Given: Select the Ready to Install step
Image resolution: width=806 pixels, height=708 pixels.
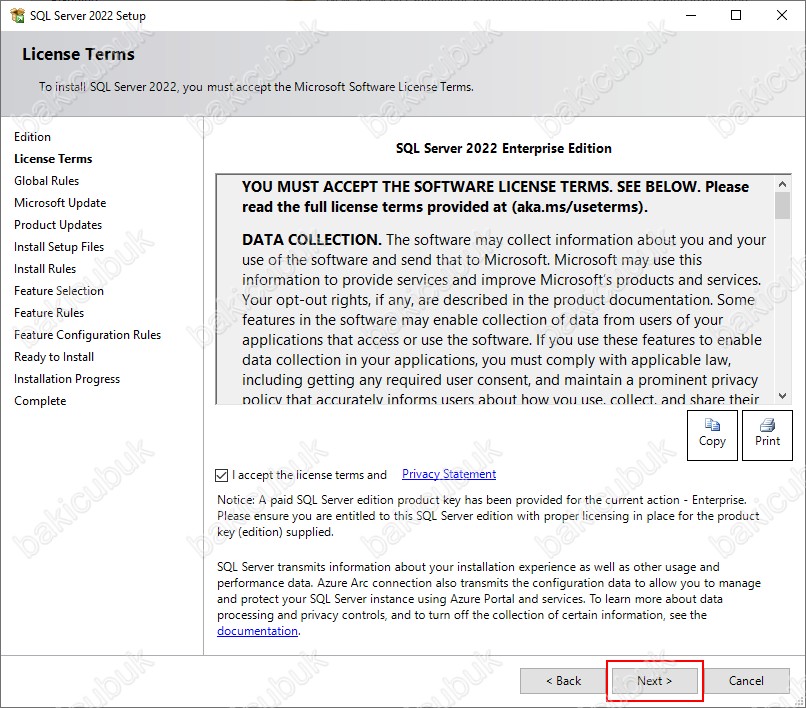Looking at the screenshot, I should [54, 357].
